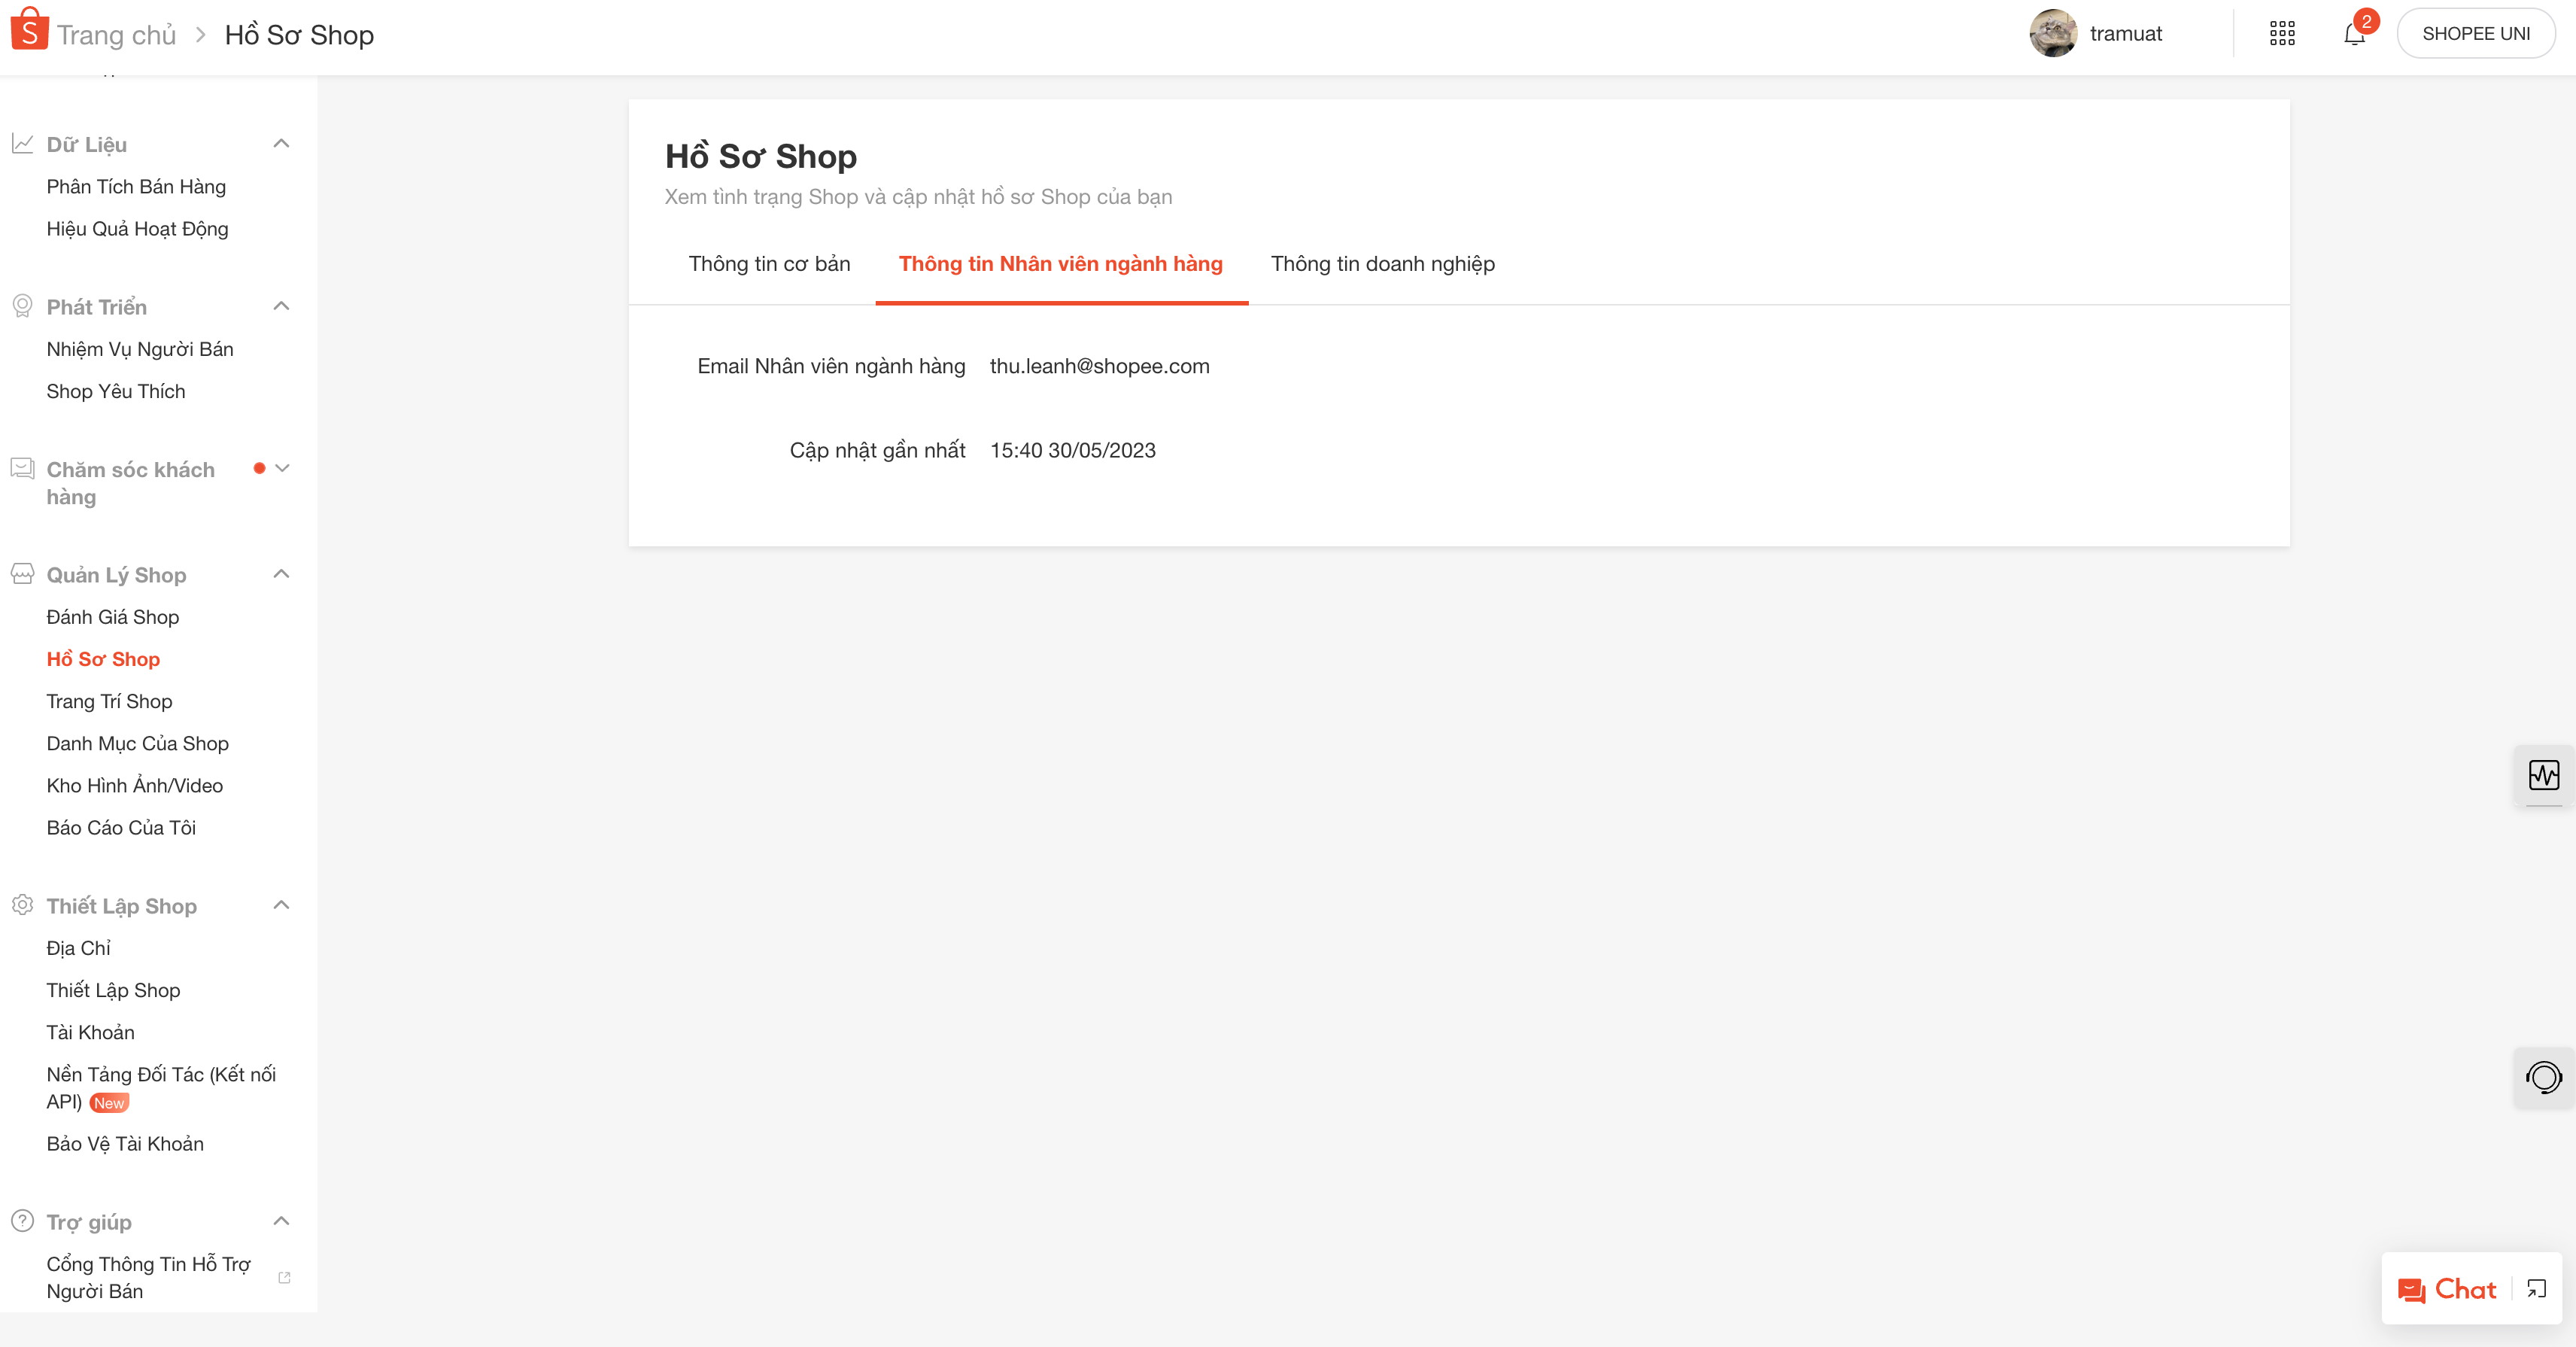Image resolution: width=2576 pixels, height=1347 pixels.
Task: Click the SHOPEE UNI button
Action: pyautogui.click(x=2475, y=34)
